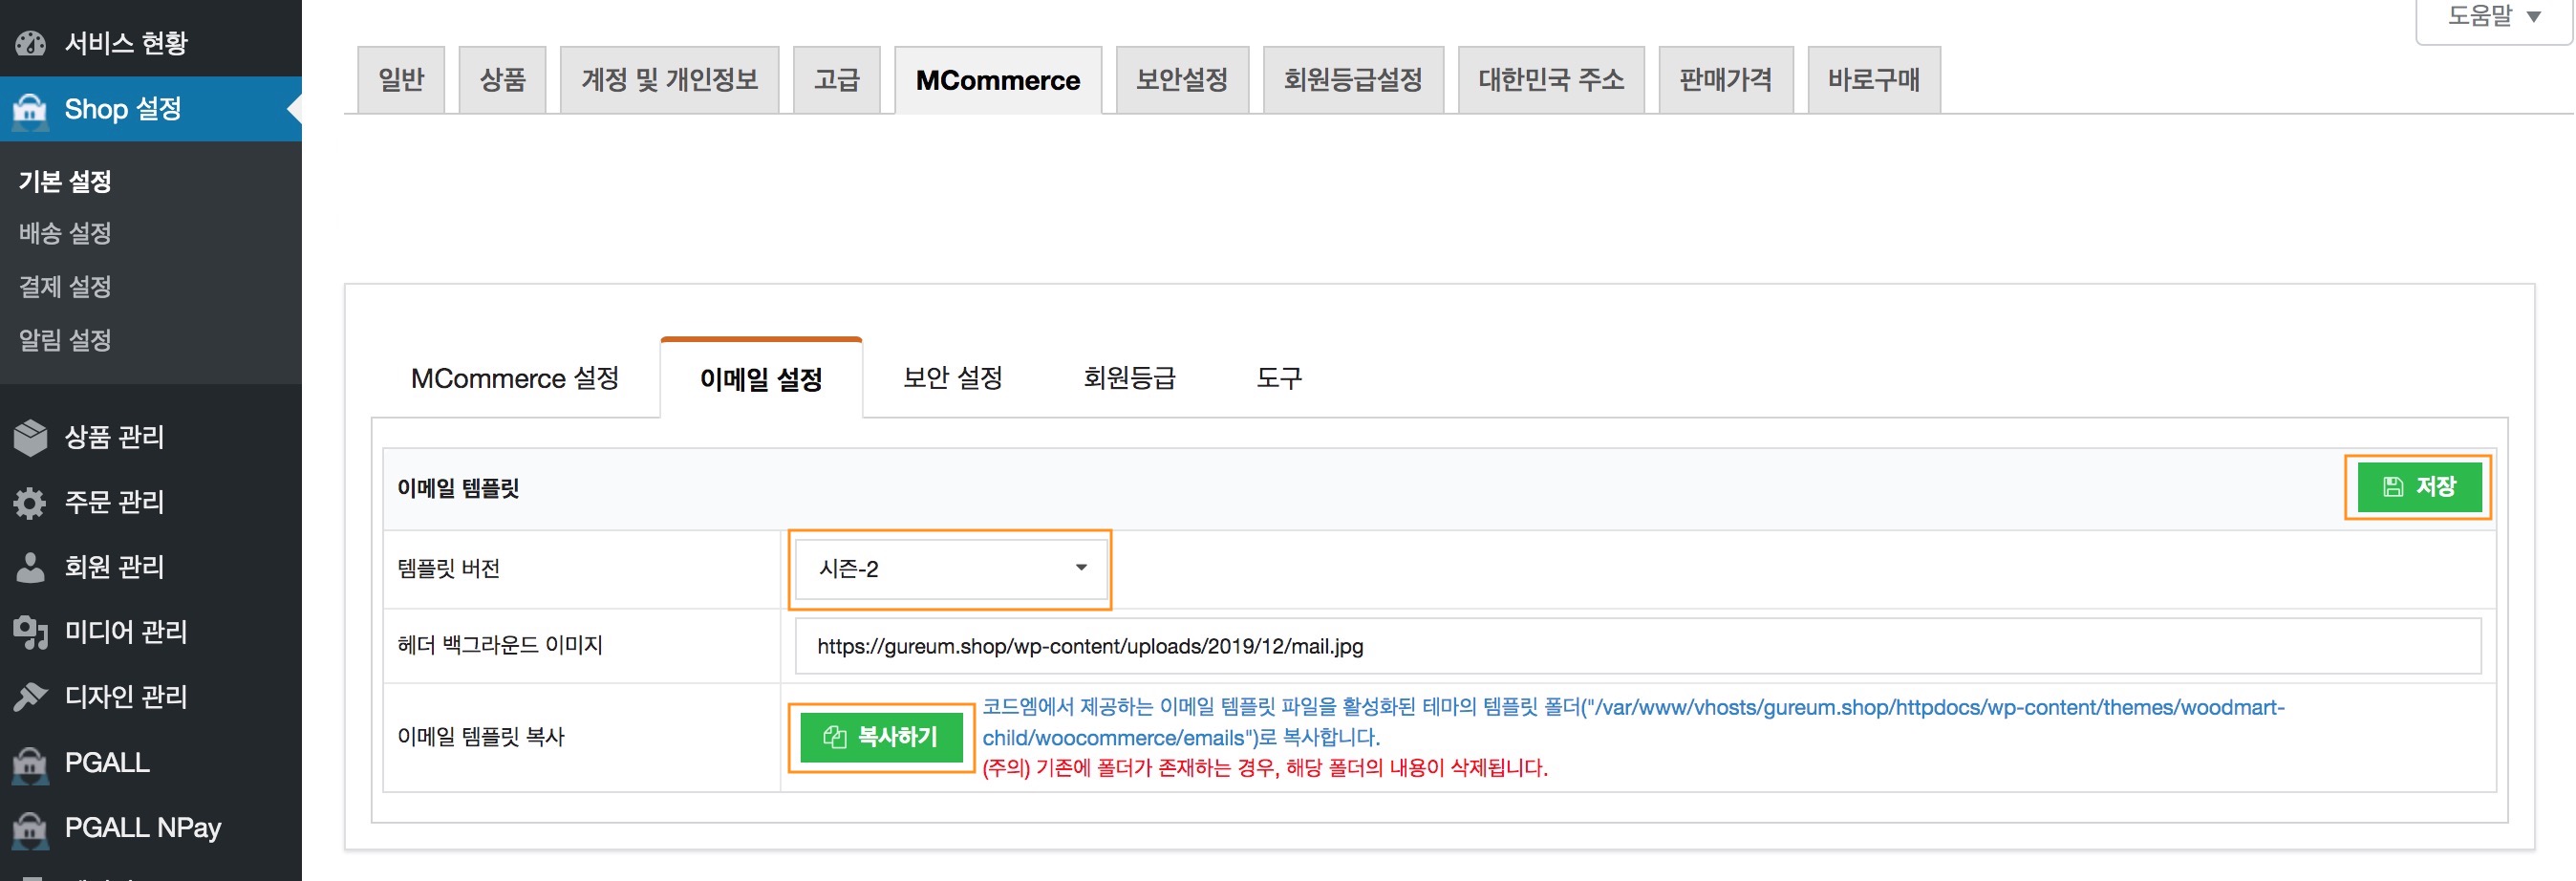Click the 회원 관리 user icon
This screenshot has height=881, width=2576.
click(x=30, y=567)
